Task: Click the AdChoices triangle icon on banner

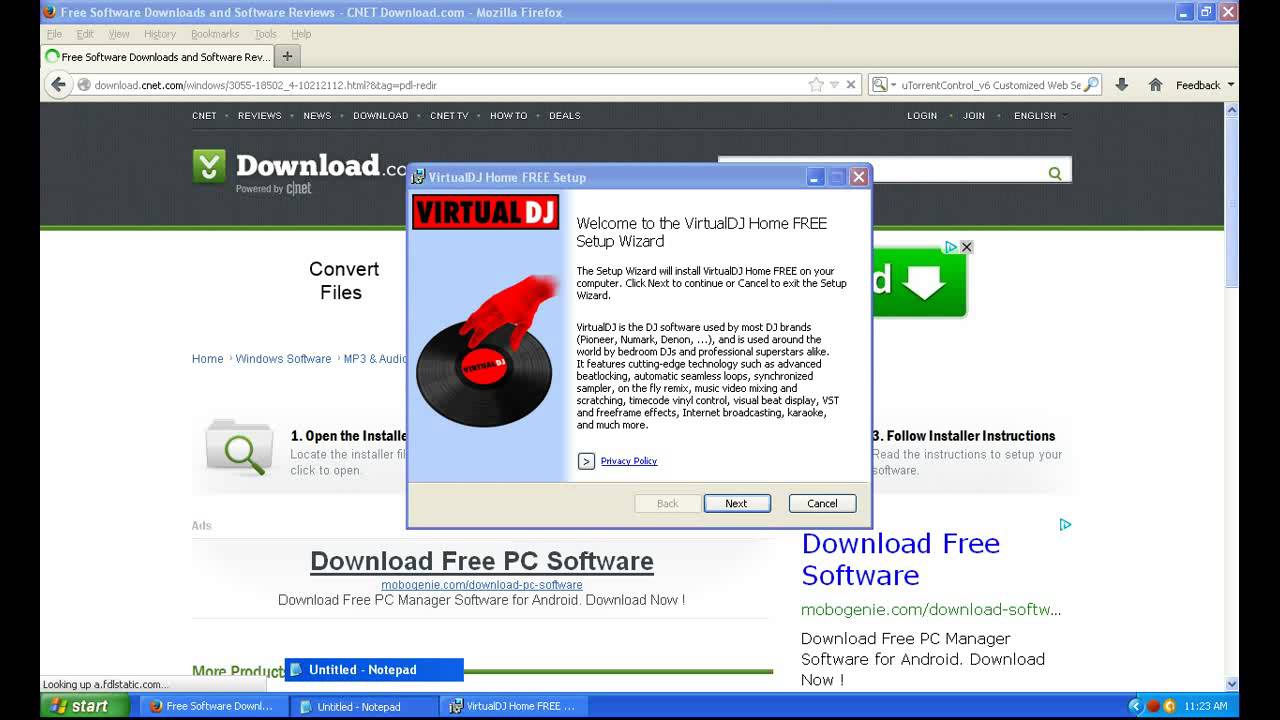Action: (952, 247)
